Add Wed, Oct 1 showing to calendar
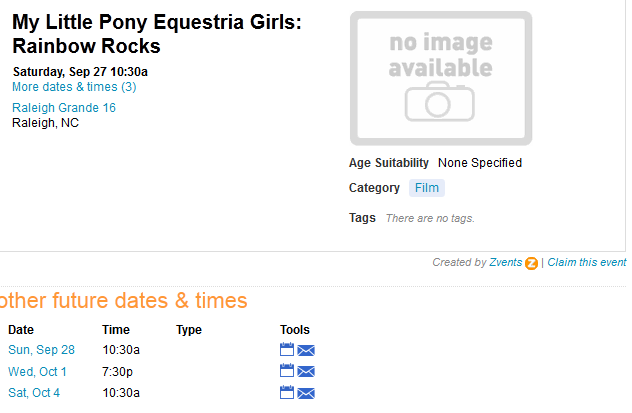 [x=287, y=371]
